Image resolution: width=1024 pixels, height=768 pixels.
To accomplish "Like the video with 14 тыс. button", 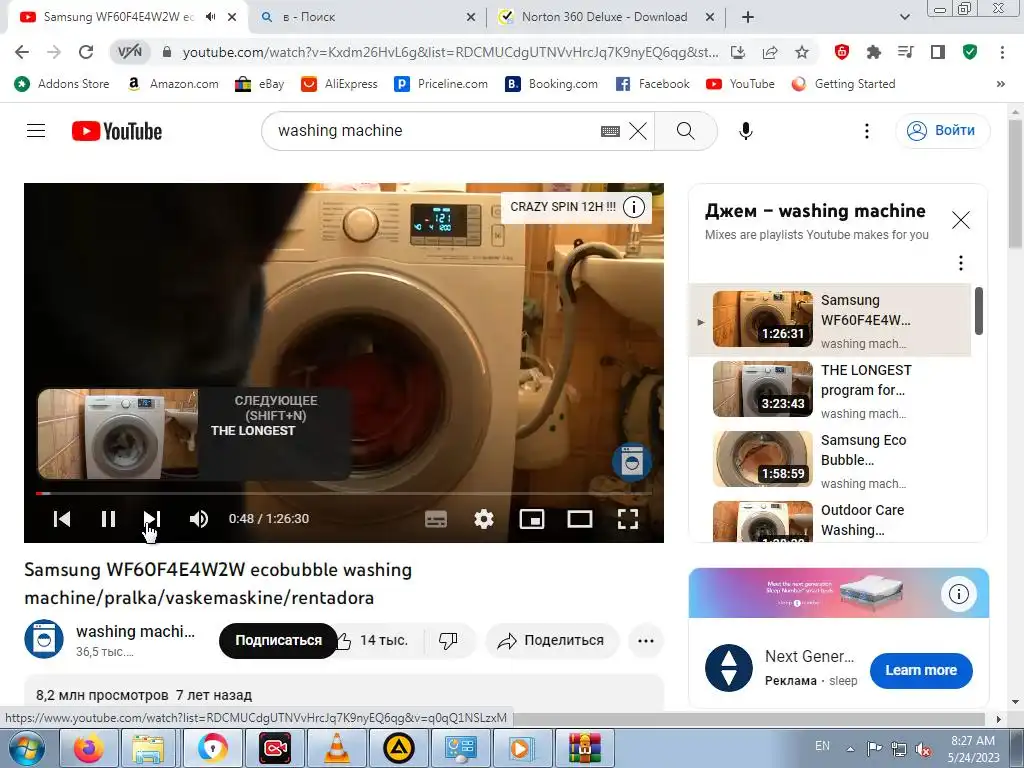I will [373, 641].
